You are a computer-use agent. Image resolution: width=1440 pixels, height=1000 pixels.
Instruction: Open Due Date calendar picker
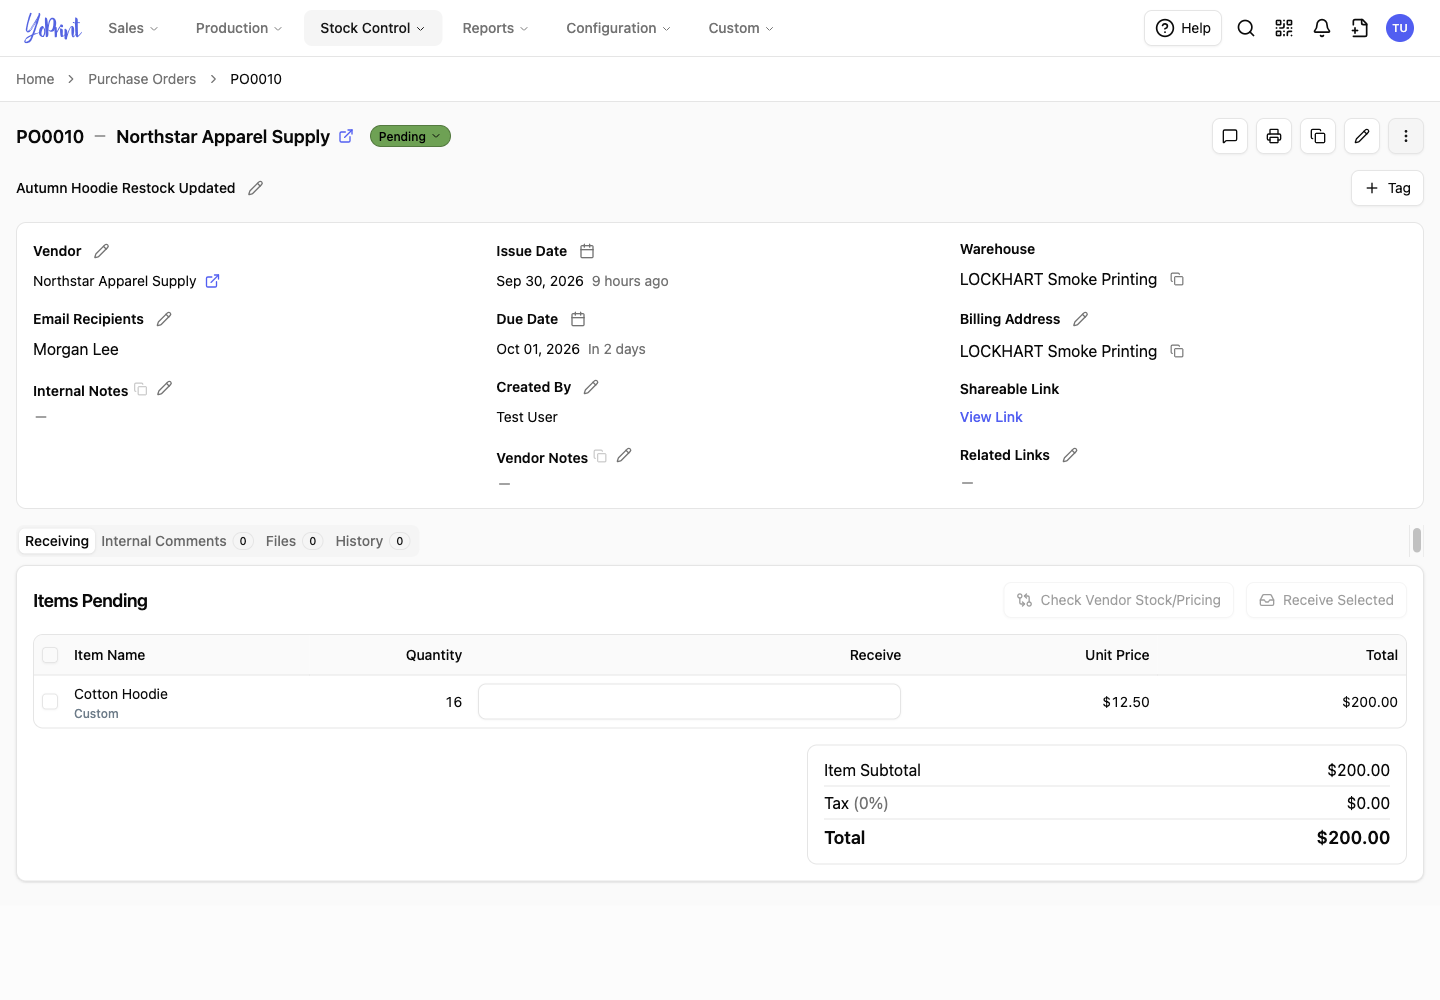[x=578, y=319]
